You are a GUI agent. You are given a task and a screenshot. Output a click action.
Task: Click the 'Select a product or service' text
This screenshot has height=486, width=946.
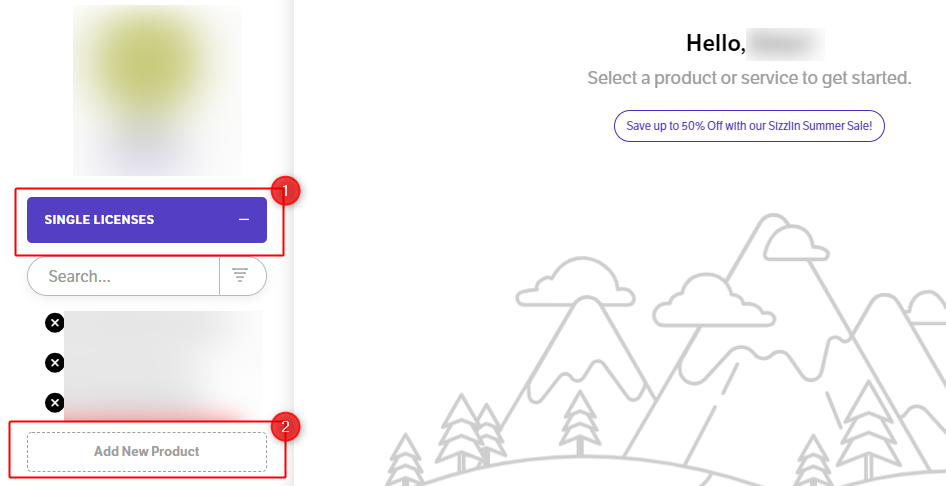[749, 78]
